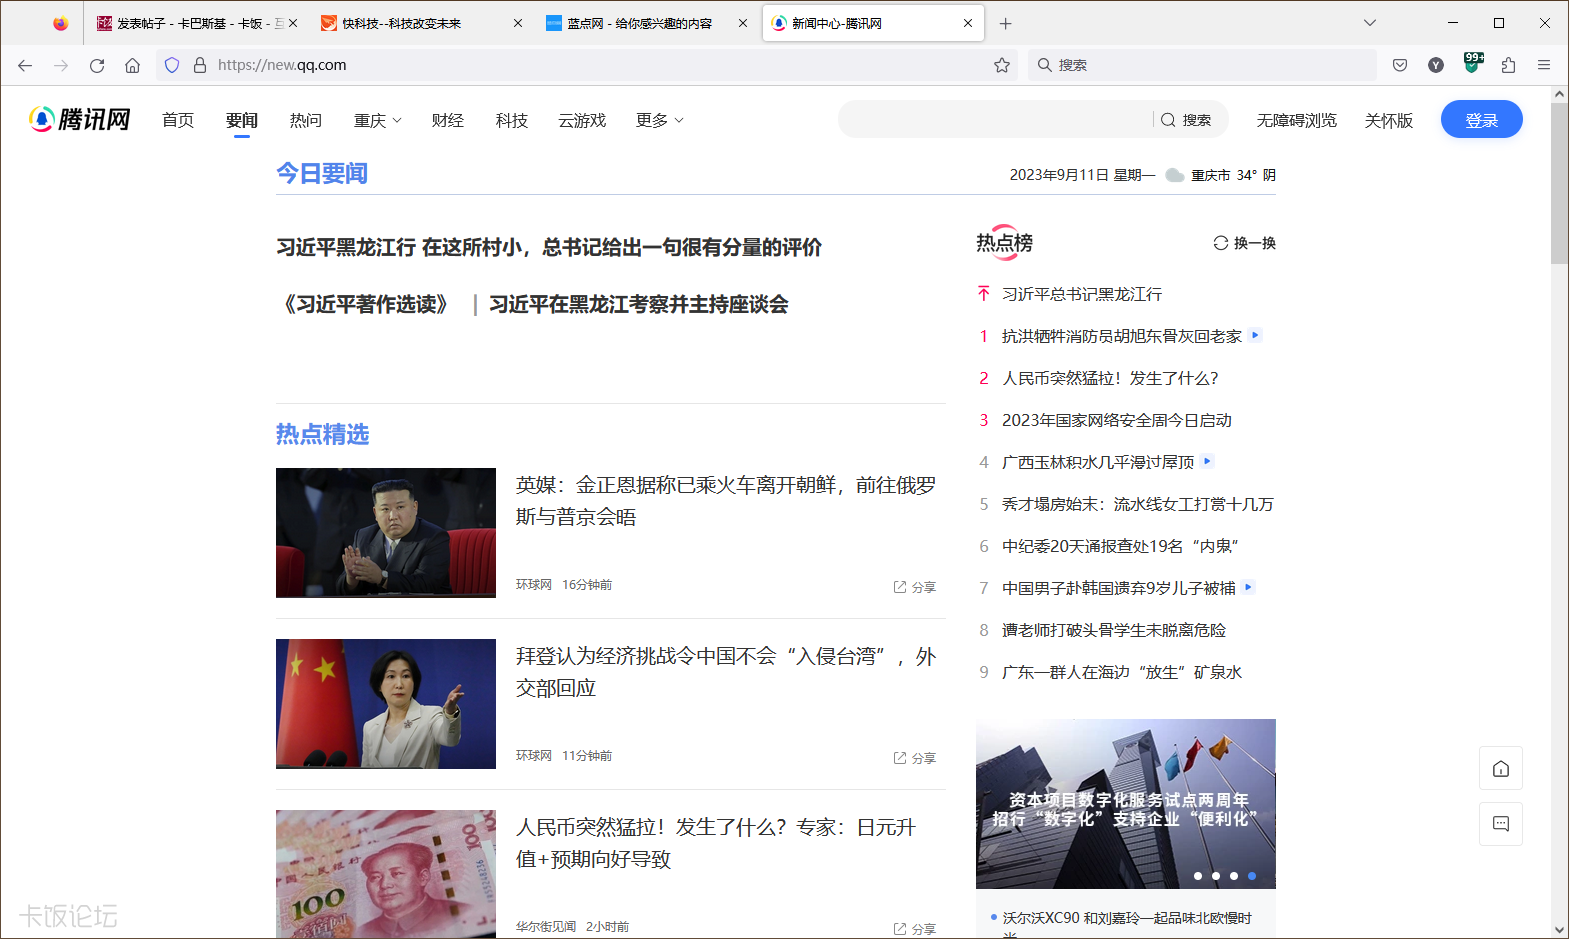Open the 沃尔沃XC90 和刘嘉玲 link
1569x939 pixels.
(x=1127, y=918)
